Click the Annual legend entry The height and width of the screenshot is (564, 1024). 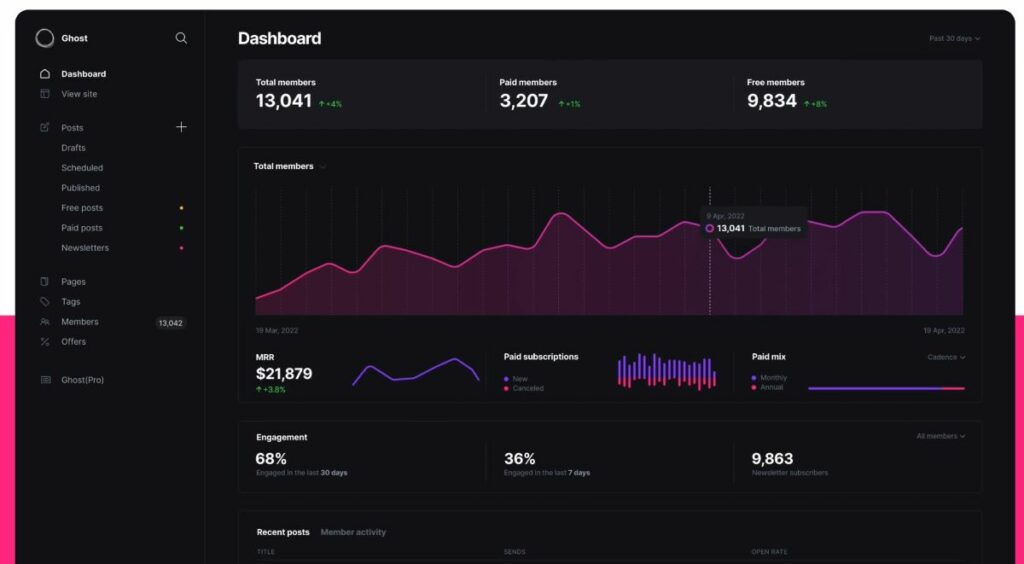pos(767,387)
